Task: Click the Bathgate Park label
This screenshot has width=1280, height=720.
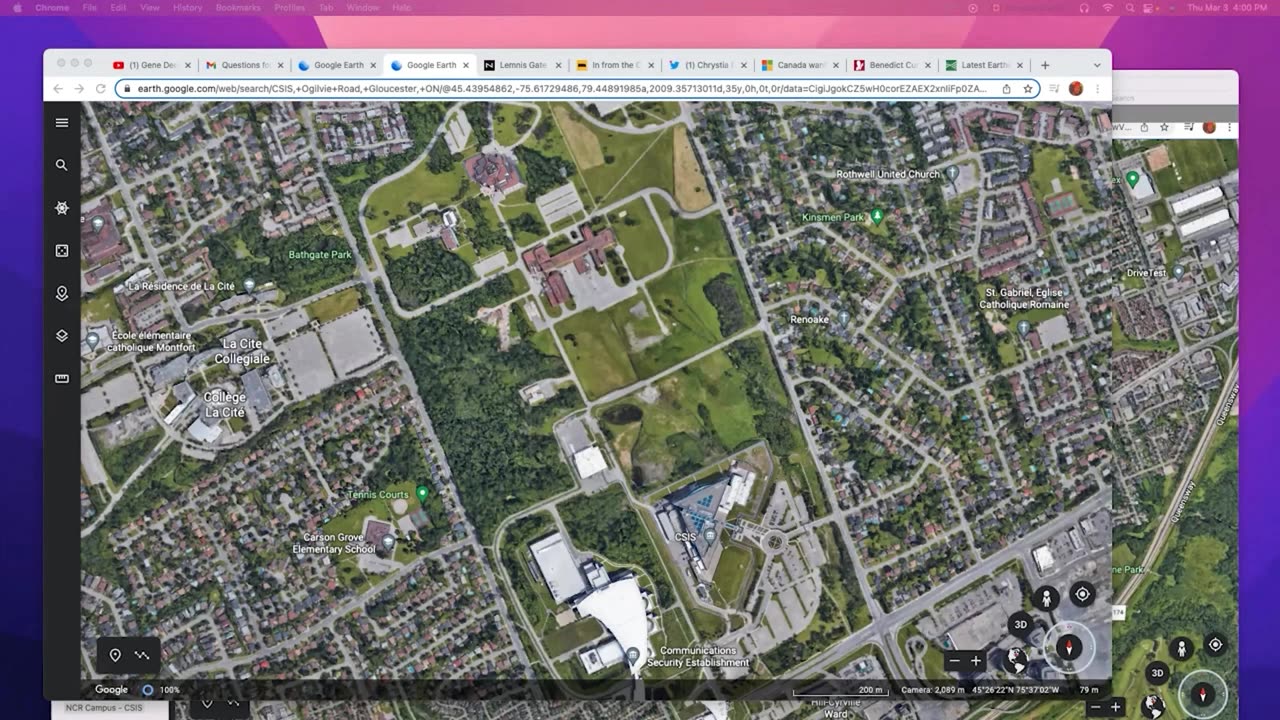Action: coord(320,255)
